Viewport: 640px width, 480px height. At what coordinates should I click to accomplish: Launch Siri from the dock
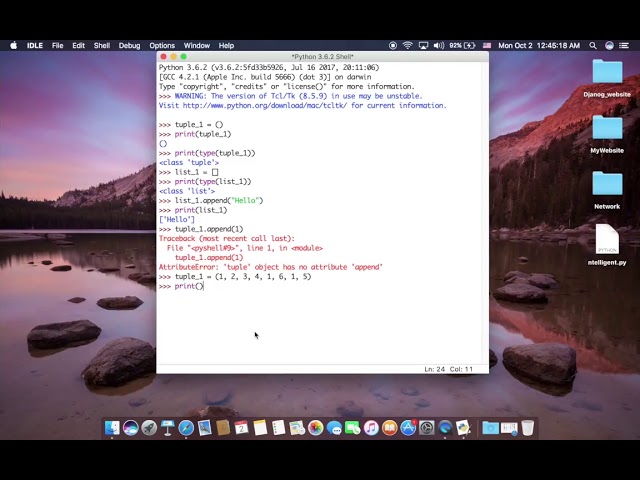click(131, 428)
